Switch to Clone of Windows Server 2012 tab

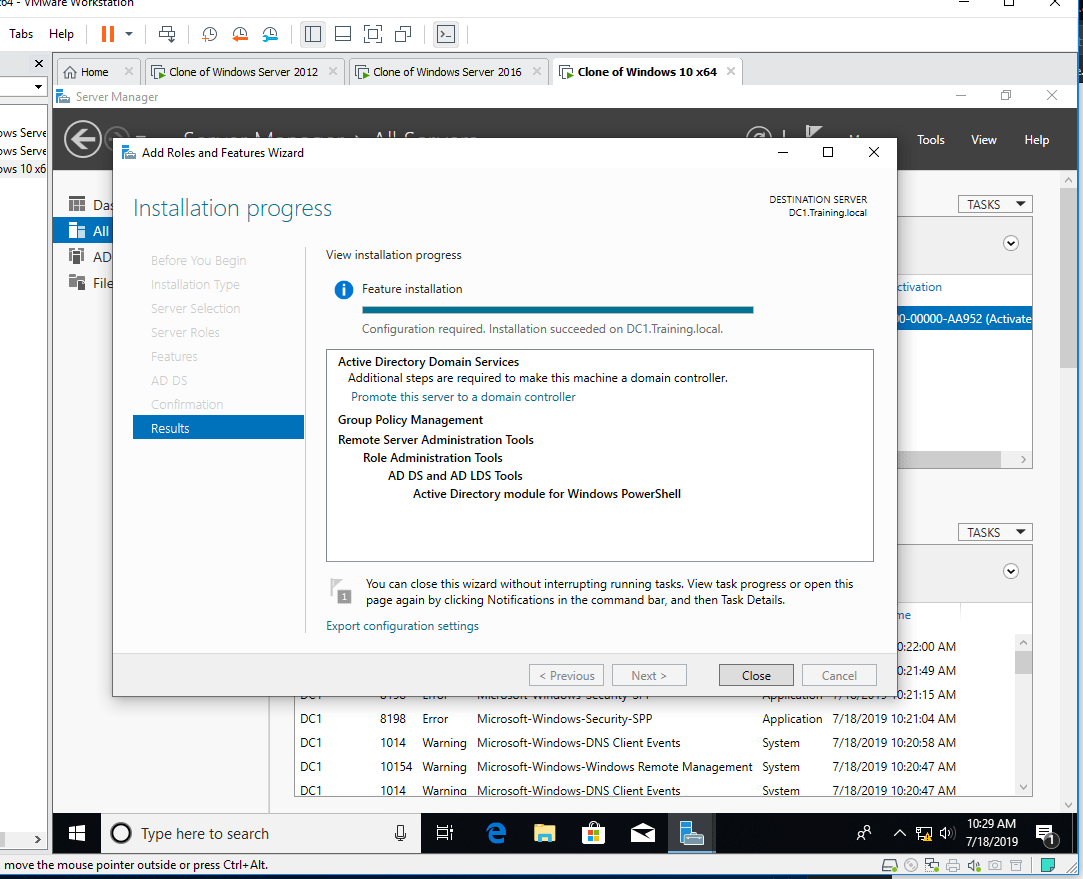243,72
